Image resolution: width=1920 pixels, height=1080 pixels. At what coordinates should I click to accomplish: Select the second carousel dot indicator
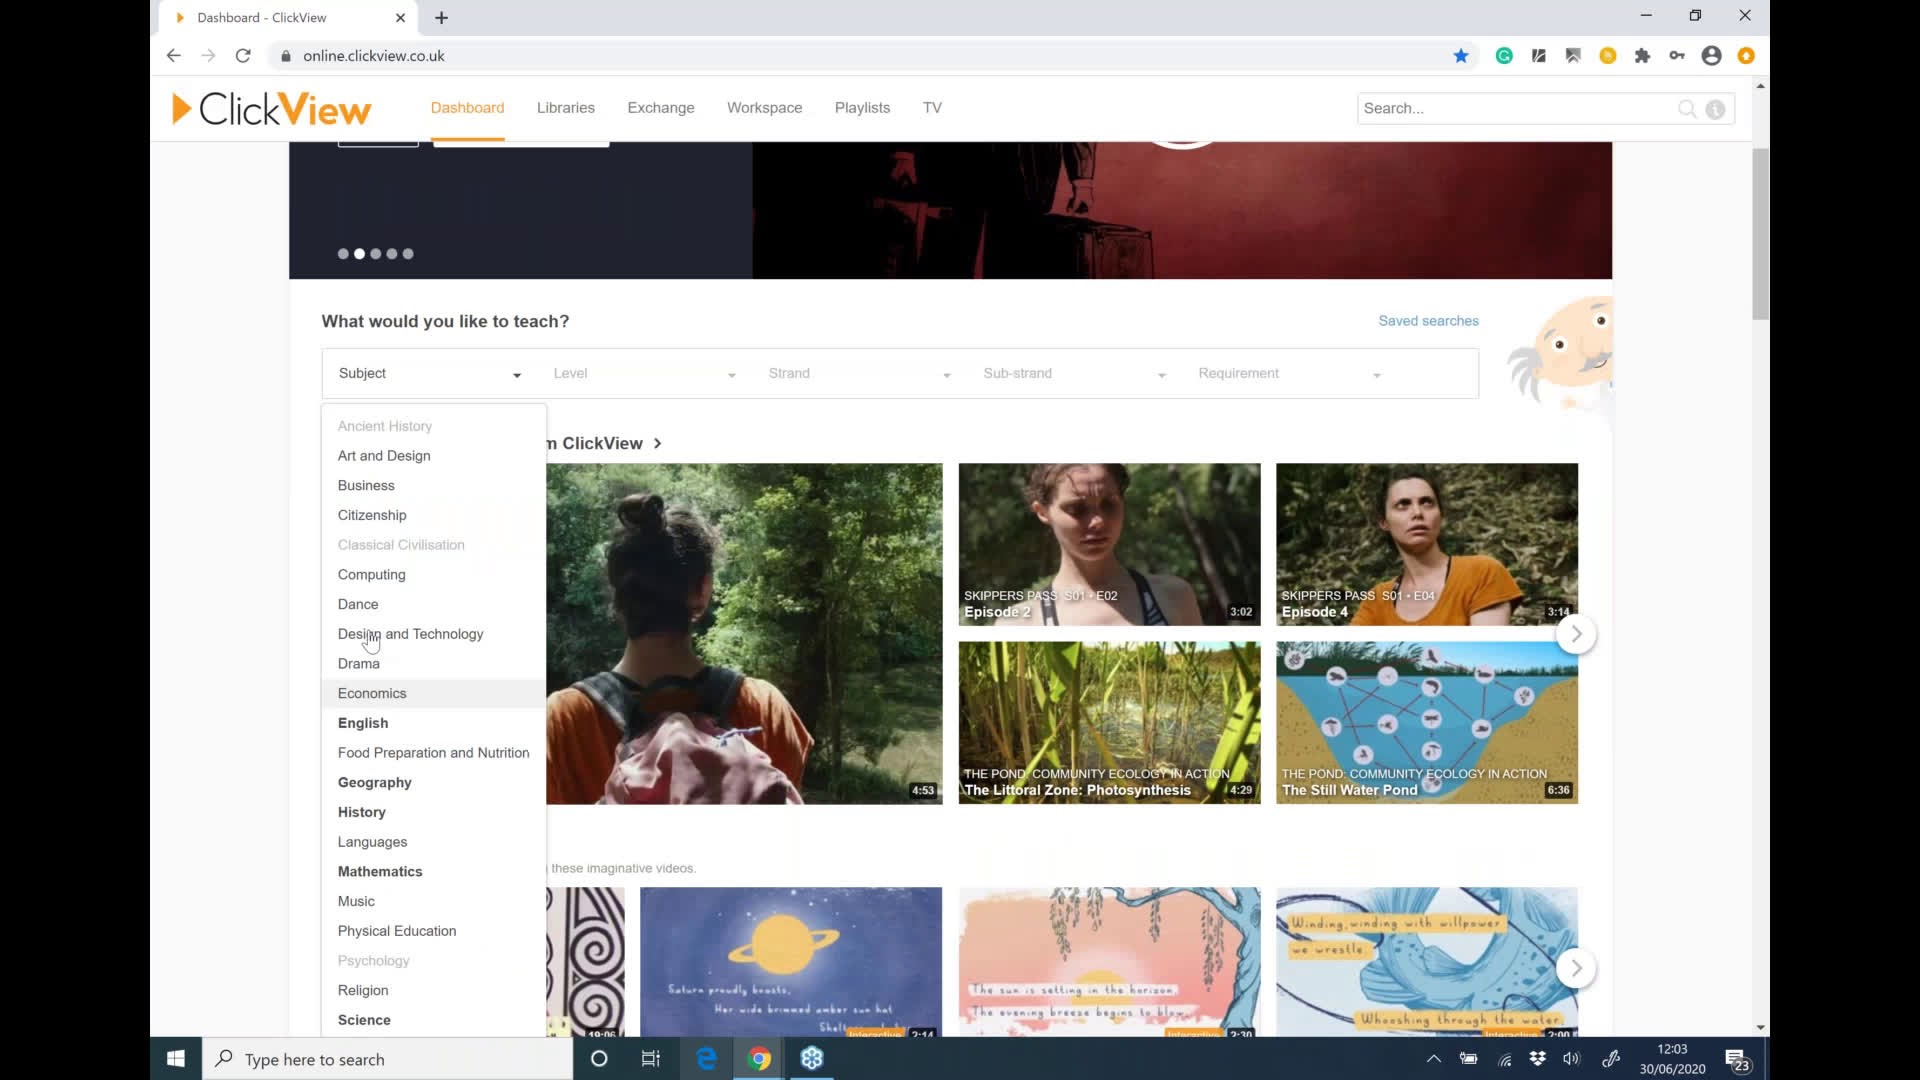coord(359,254)
